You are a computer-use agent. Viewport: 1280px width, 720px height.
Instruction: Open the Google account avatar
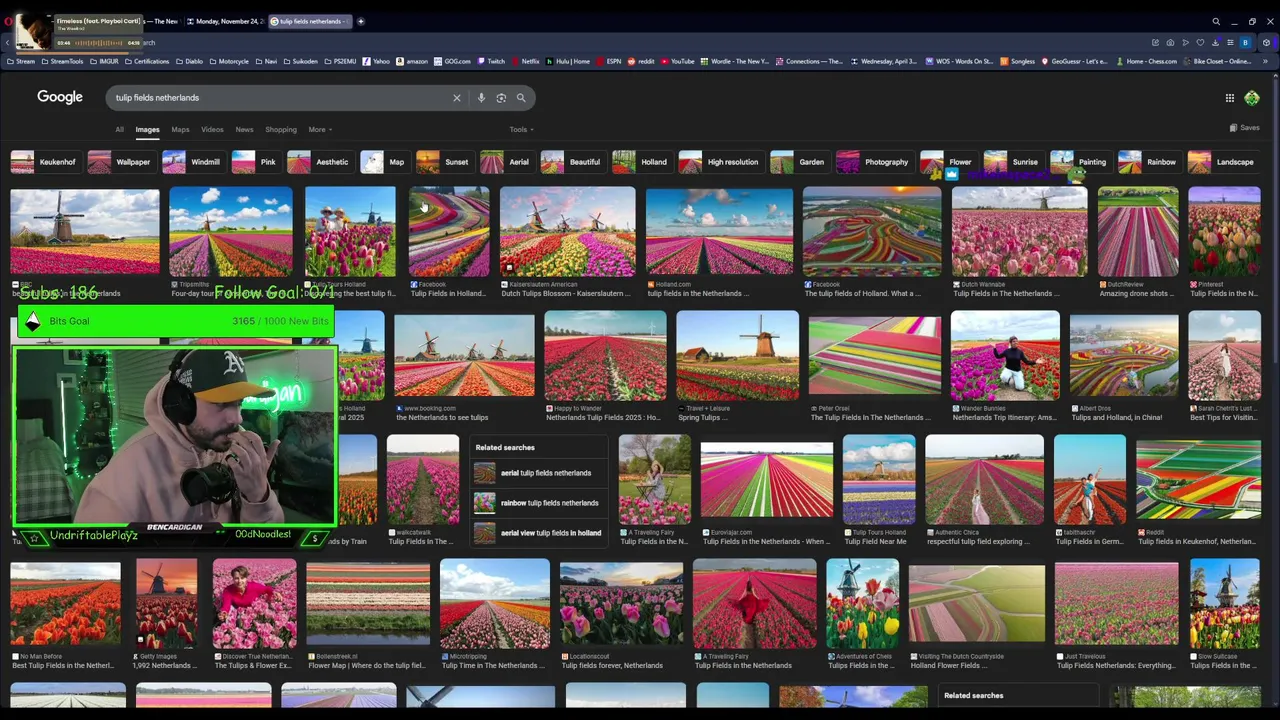click(x=1252, y=98)
